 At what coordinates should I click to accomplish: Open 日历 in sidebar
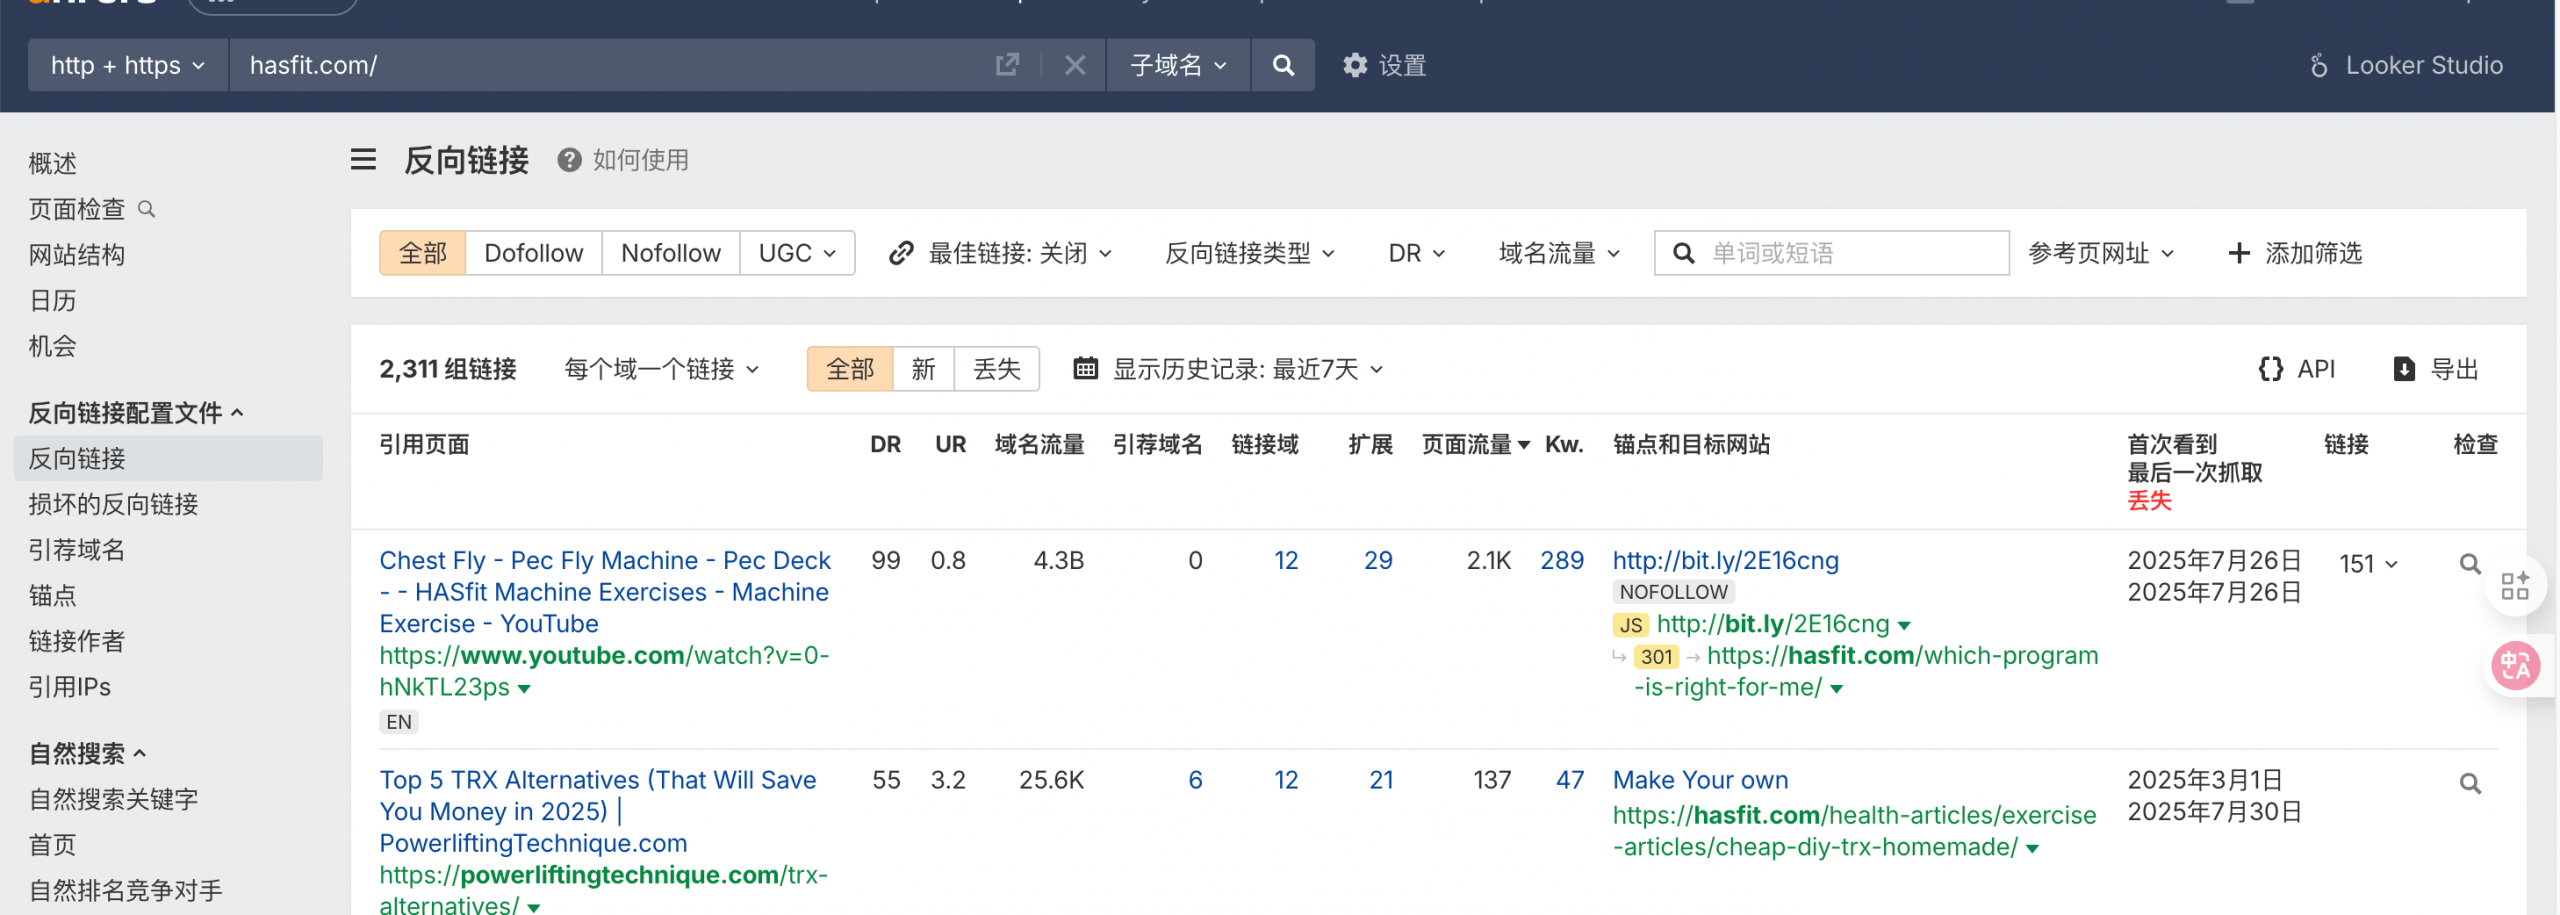(53, 301)
